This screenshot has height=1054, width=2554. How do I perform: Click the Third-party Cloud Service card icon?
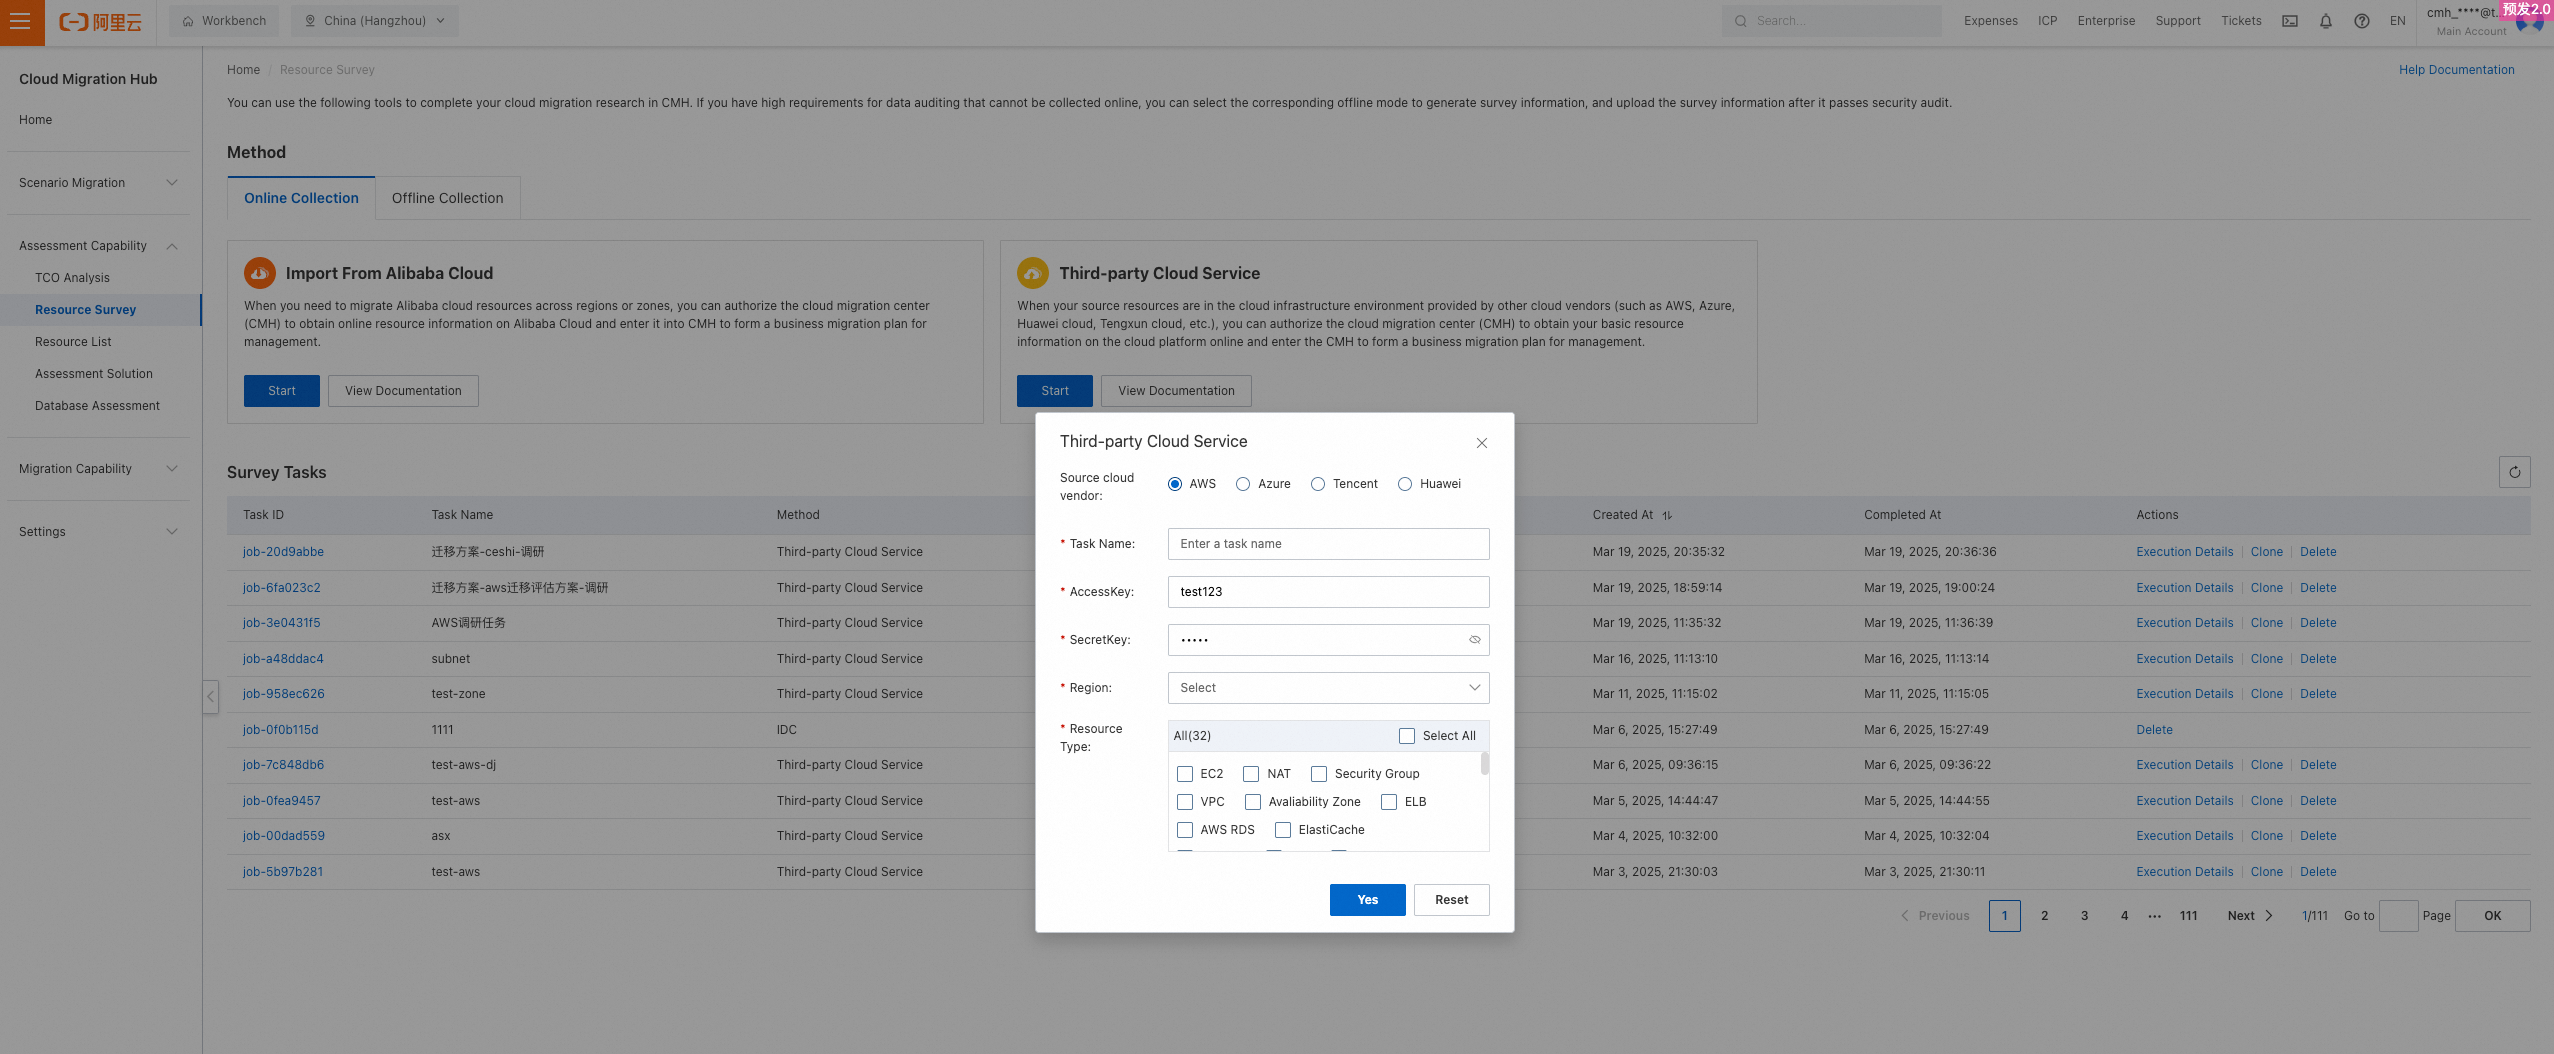point(1033,272)
